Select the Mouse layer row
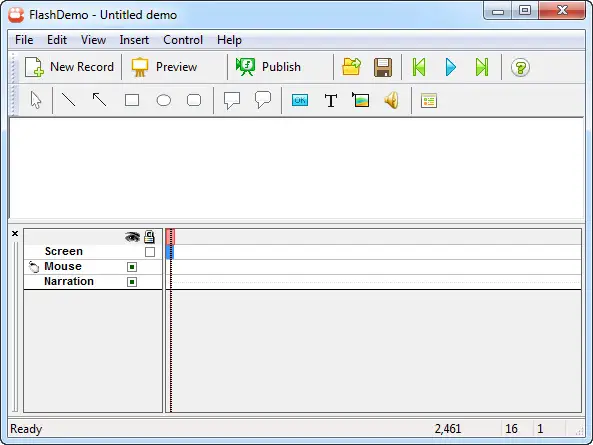Image resolution: width=593 pixels, height=445 pixels. [93, 267]
